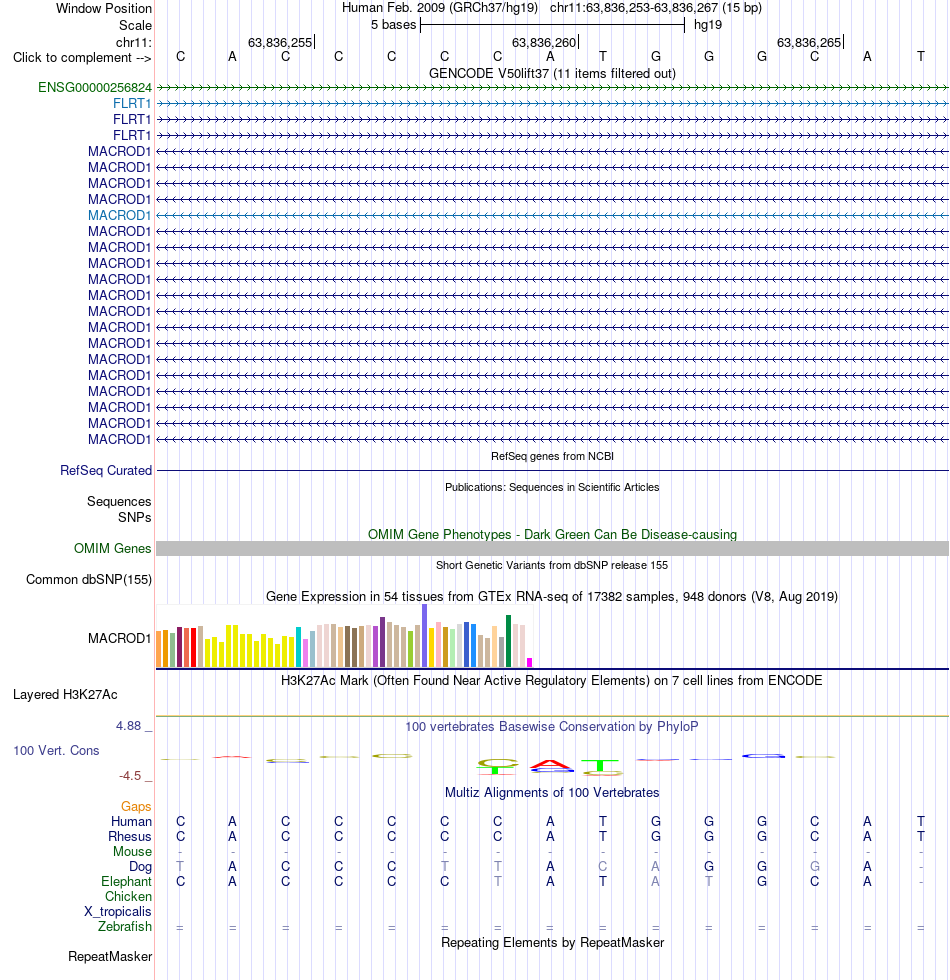Image resolution: width=950 pixels, height=980 pixels.
Task: Click the Rhesus species row label
Action: [129, 836]
